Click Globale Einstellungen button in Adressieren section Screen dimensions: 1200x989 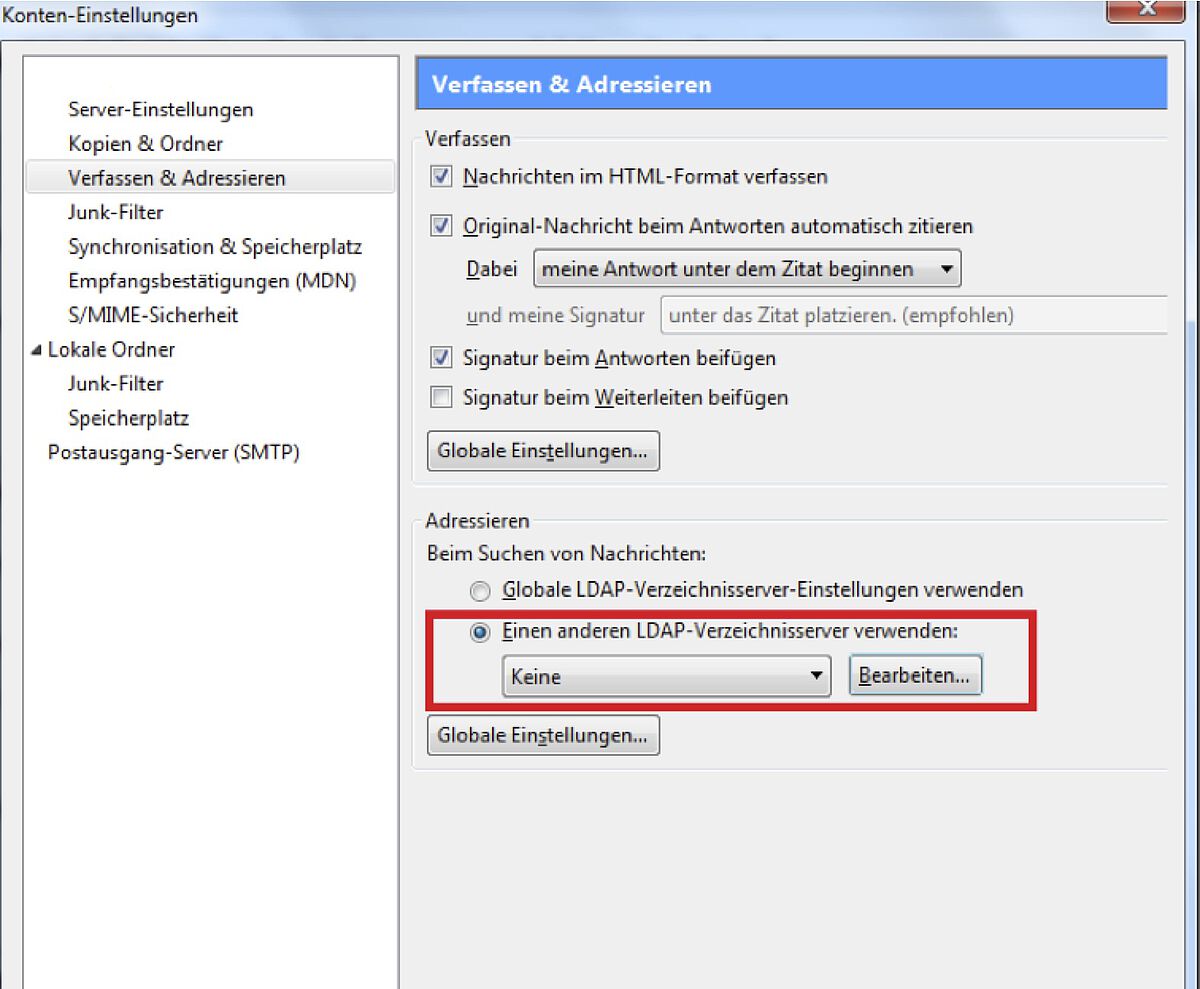point(543,736)
